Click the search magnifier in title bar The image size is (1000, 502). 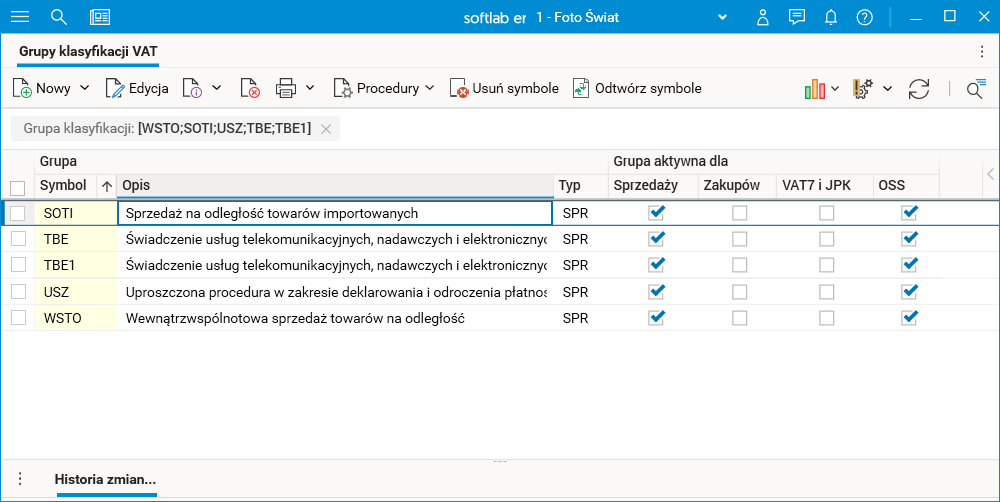coord(59,17)
